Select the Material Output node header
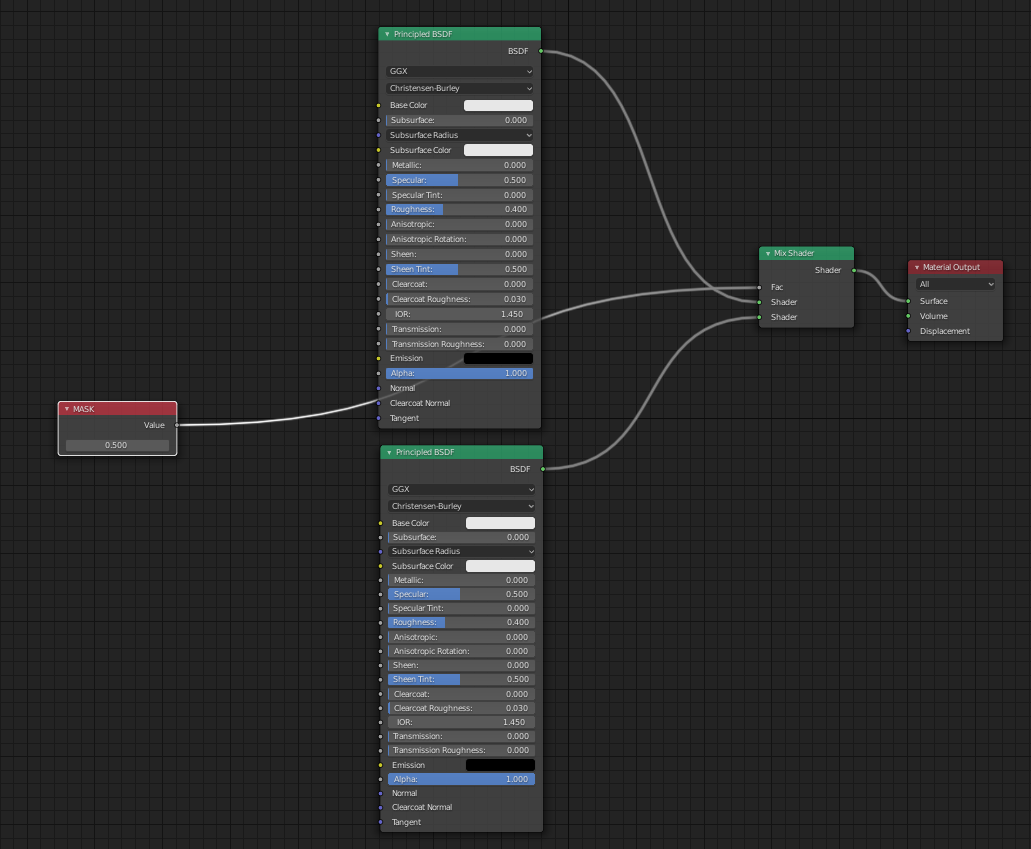Viewport: 1031px width, 849px height. (955, 268)
